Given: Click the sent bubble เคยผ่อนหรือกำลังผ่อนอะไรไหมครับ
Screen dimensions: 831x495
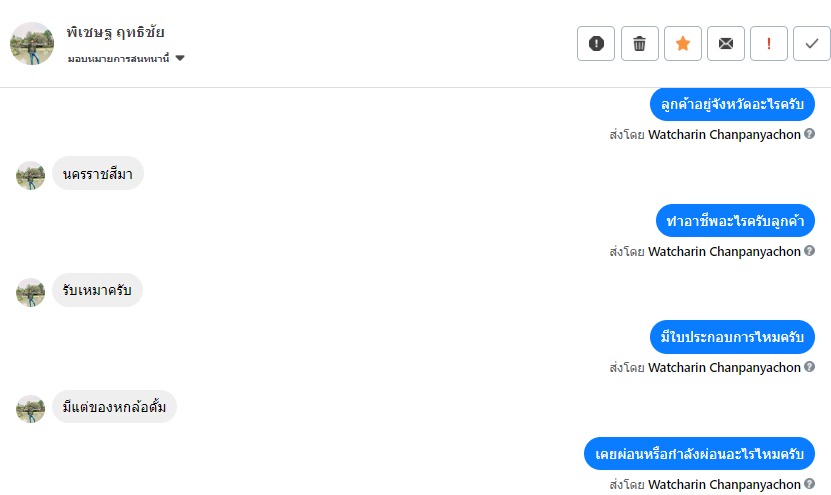Looking at the screenshot, I should pos(699,454).
